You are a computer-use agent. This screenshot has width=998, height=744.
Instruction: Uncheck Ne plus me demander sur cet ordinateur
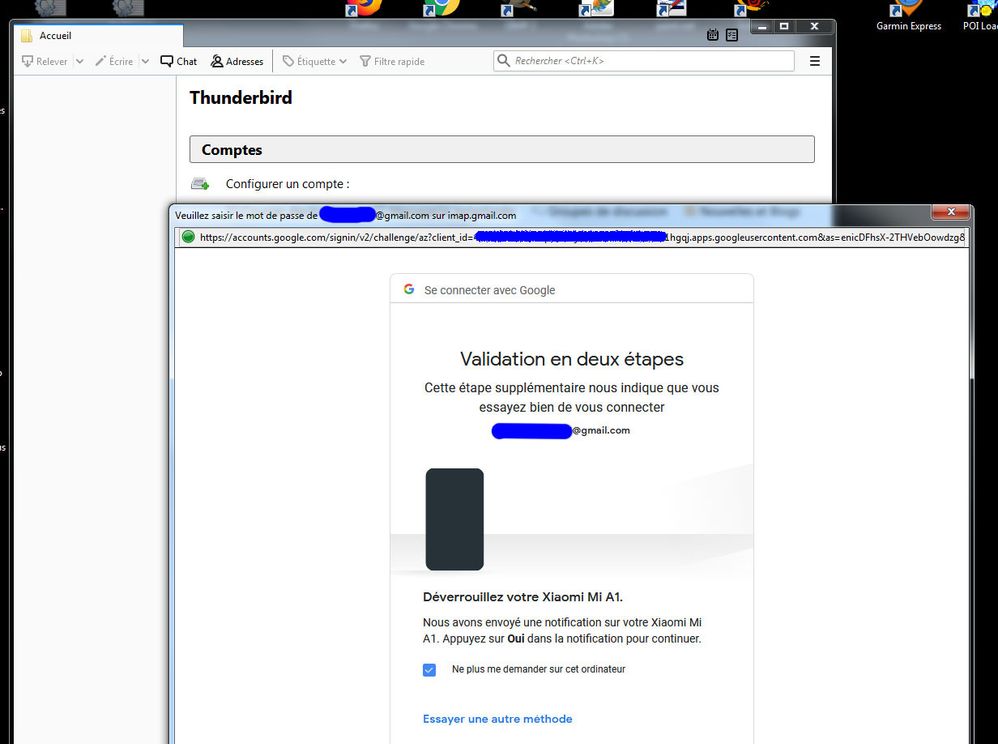(x=429, y=670)
